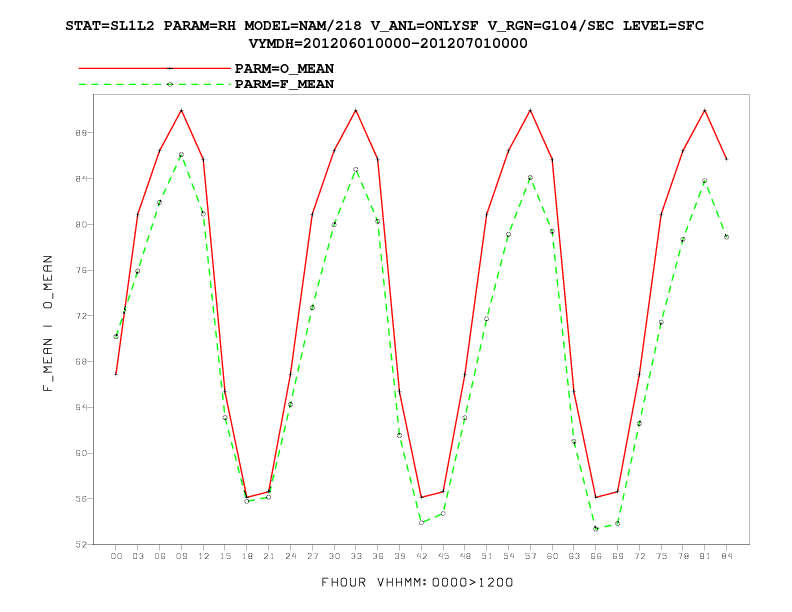Click the x-axis tick label 57
Viewport: 792px width, 612px height.
530,556
